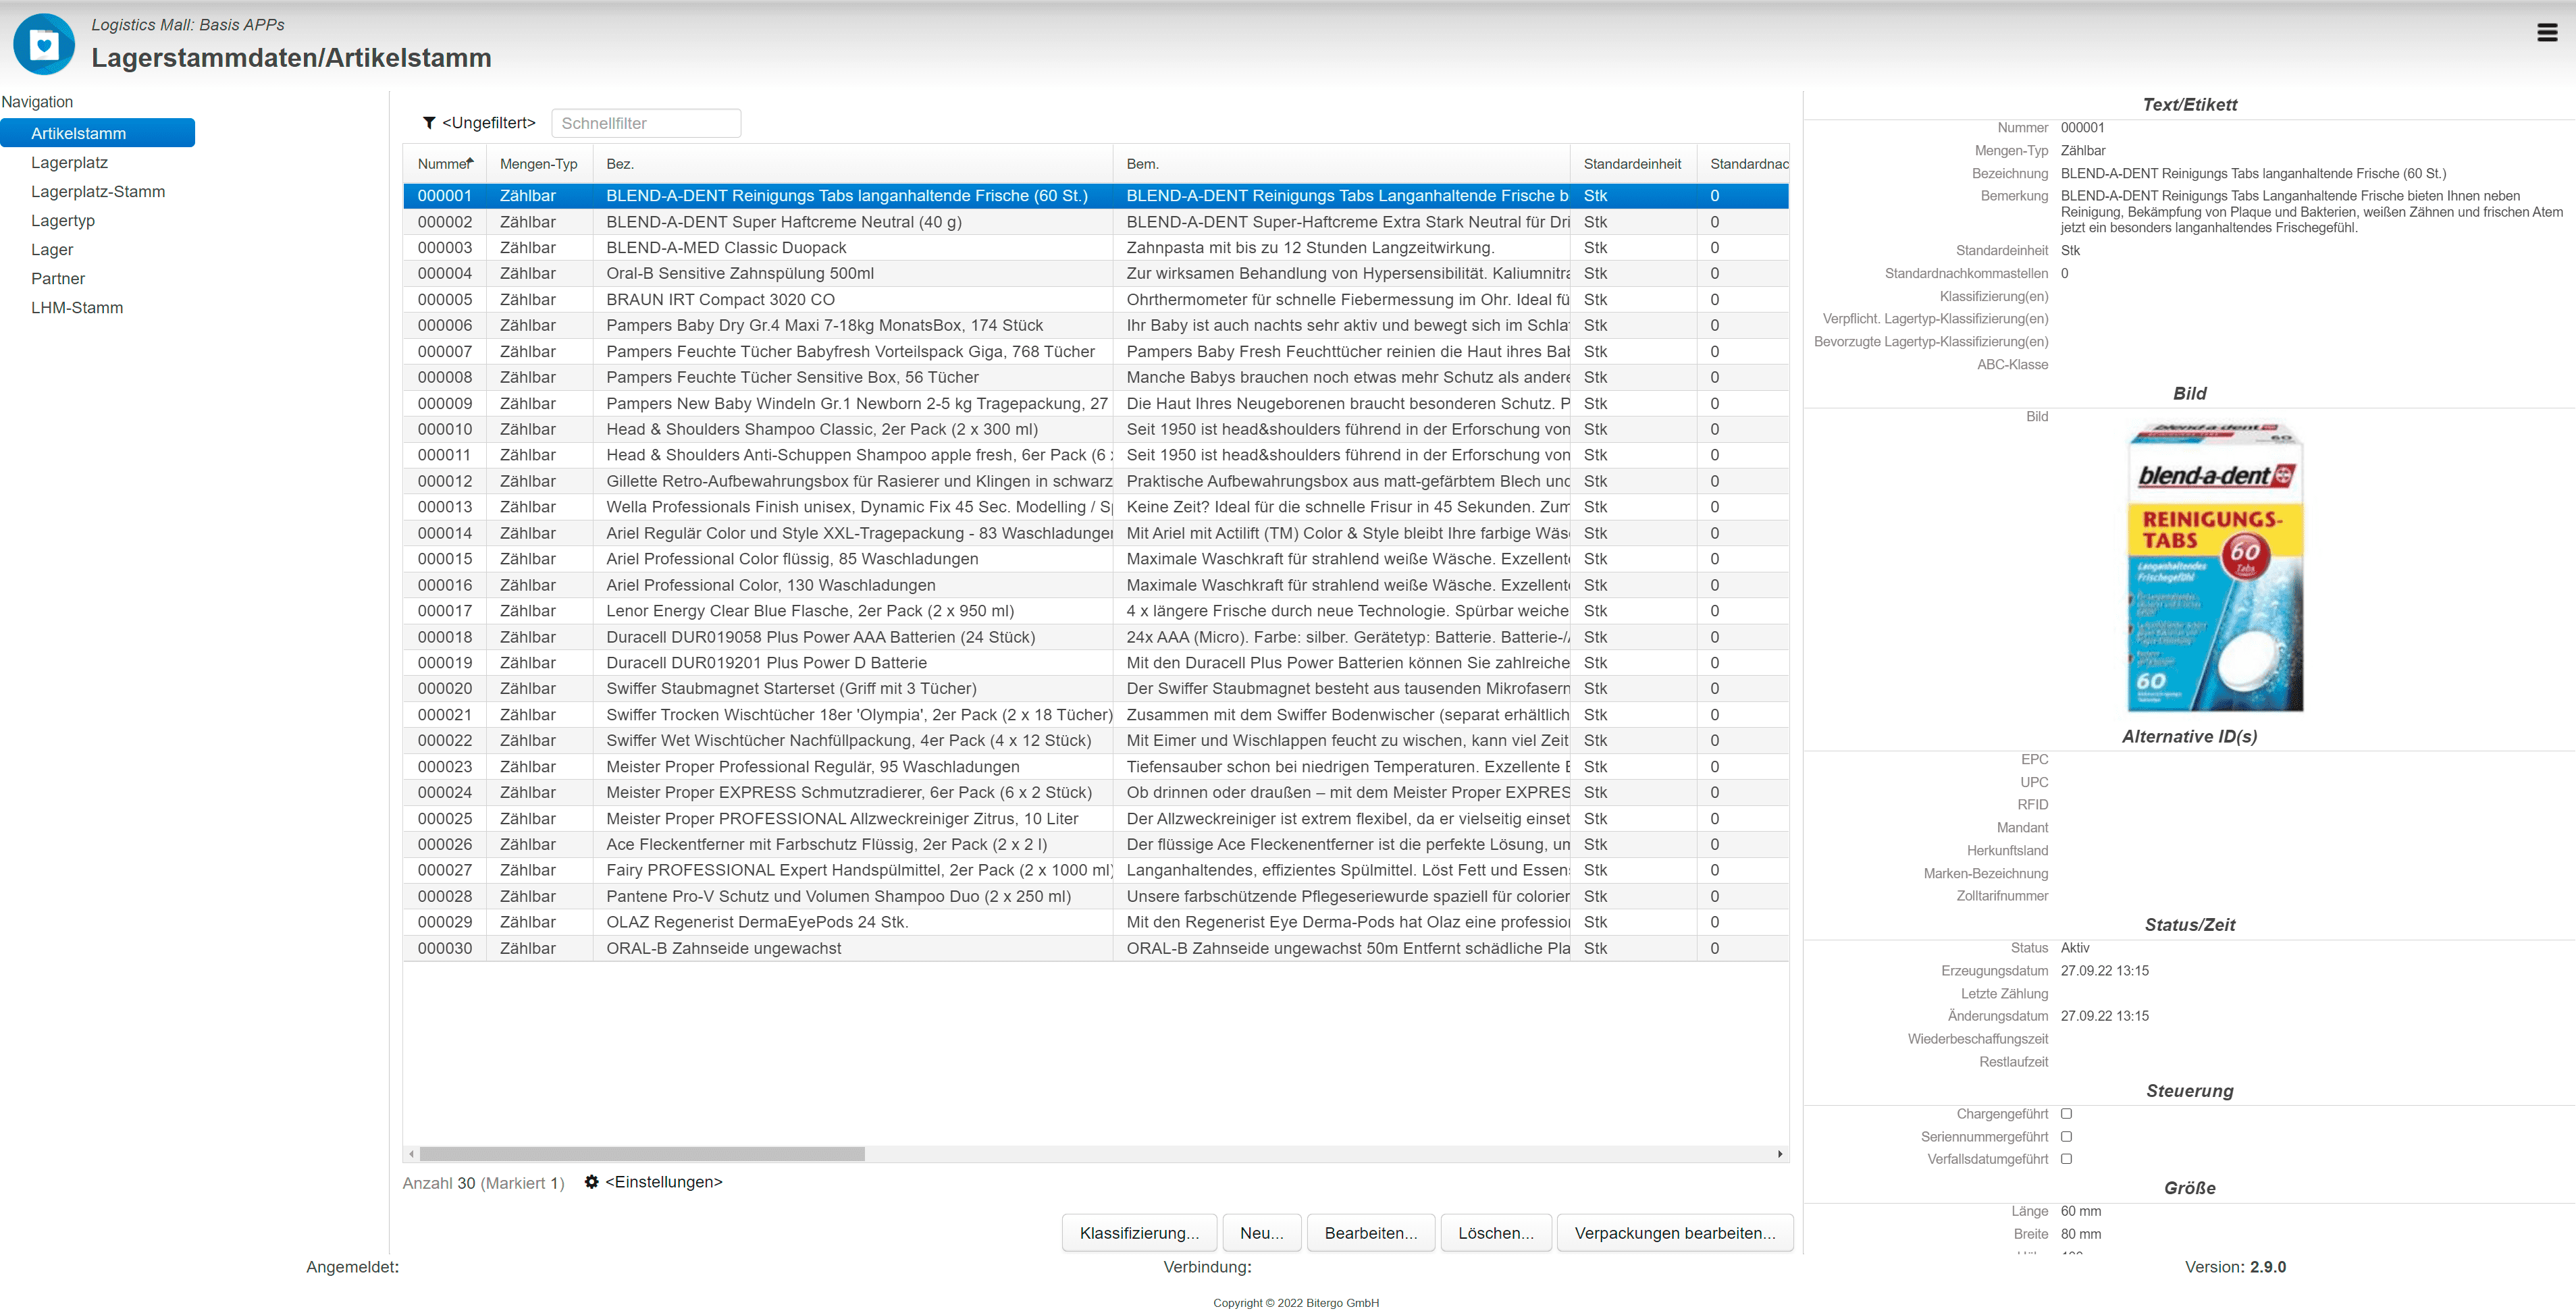This screenshot has width=2576, height=1313.
Task: Open Lagerplatz in navigation
Action: (69, 162)
